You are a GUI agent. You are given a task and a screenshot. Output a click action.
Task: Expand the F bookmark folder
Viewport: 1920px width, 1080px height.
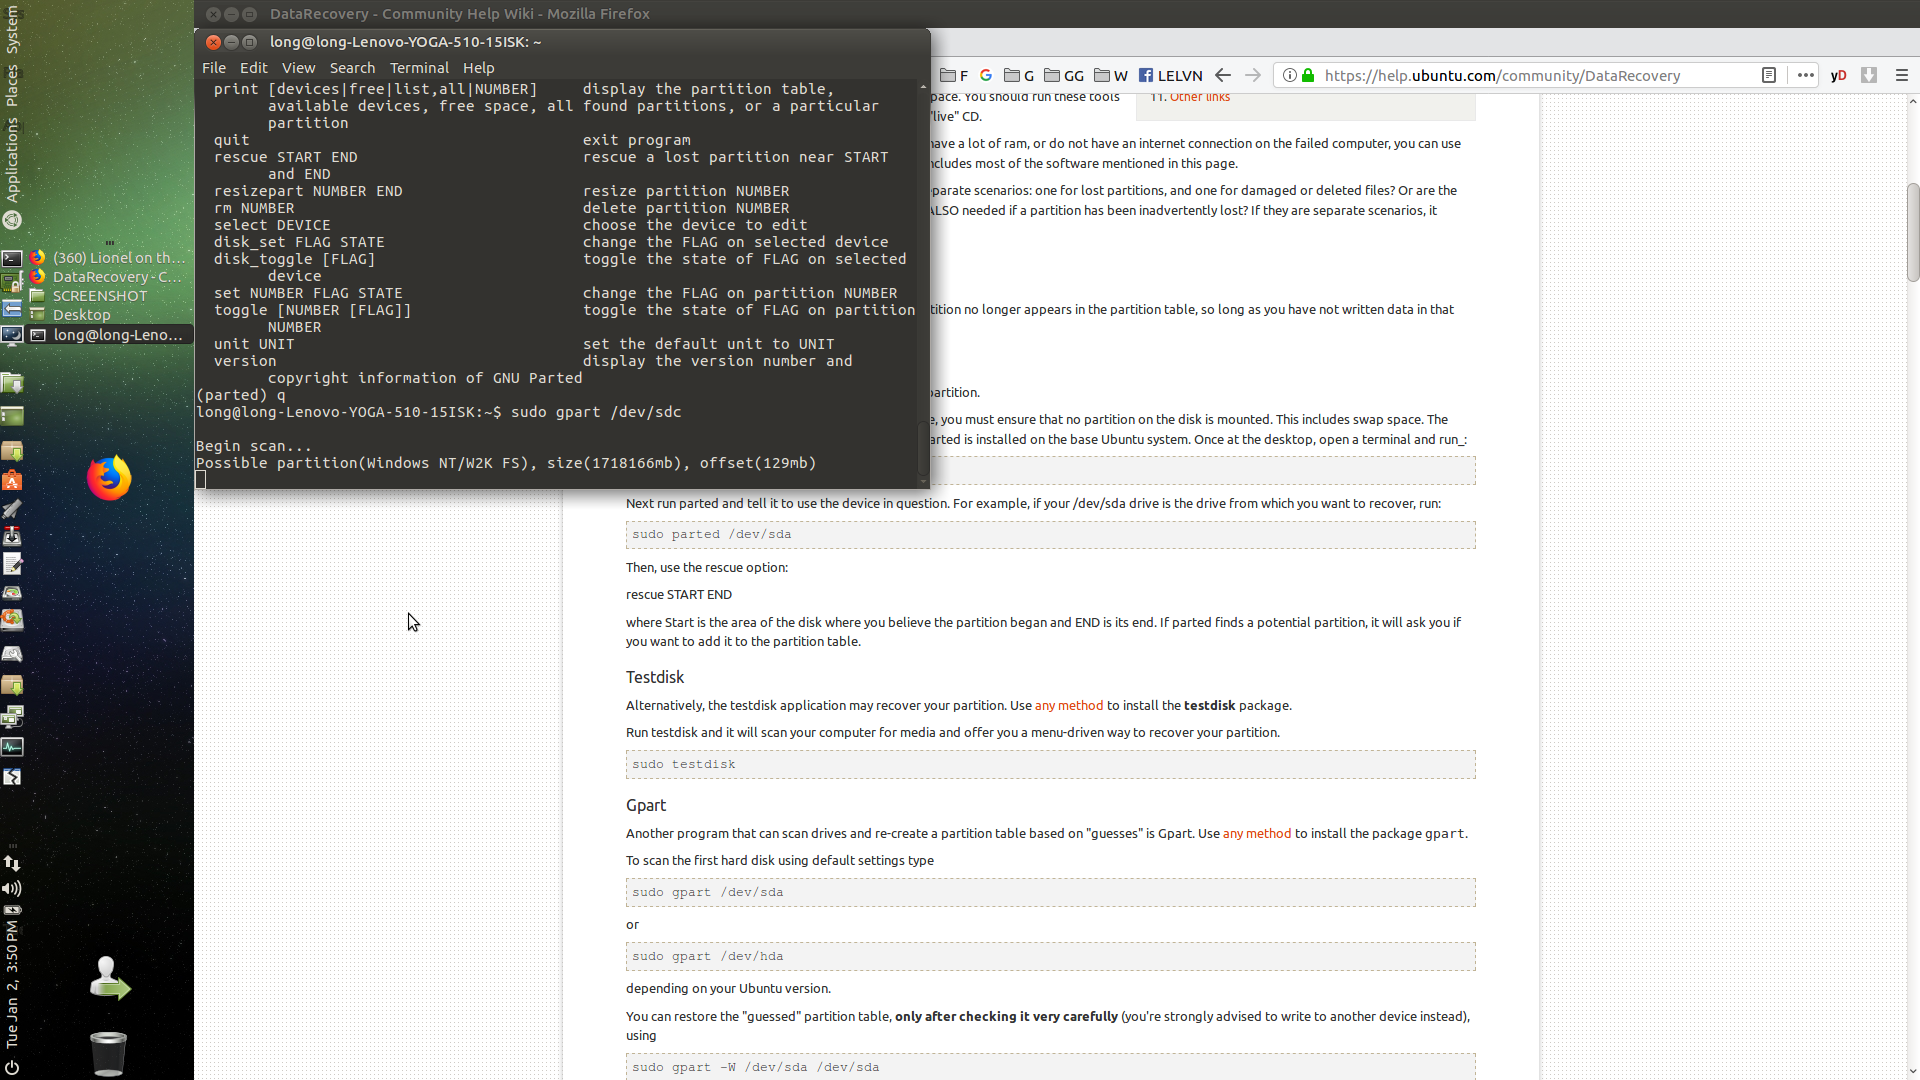pyautogui.click(x=955, y=75)
